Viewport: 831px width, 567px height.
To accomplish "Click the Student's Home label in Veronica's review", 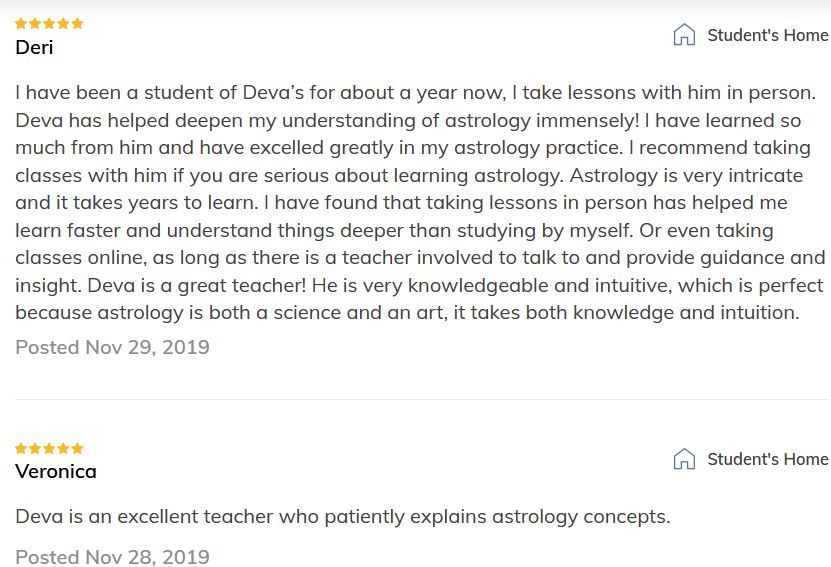I will pyautogui.click(x=767, y=459).
